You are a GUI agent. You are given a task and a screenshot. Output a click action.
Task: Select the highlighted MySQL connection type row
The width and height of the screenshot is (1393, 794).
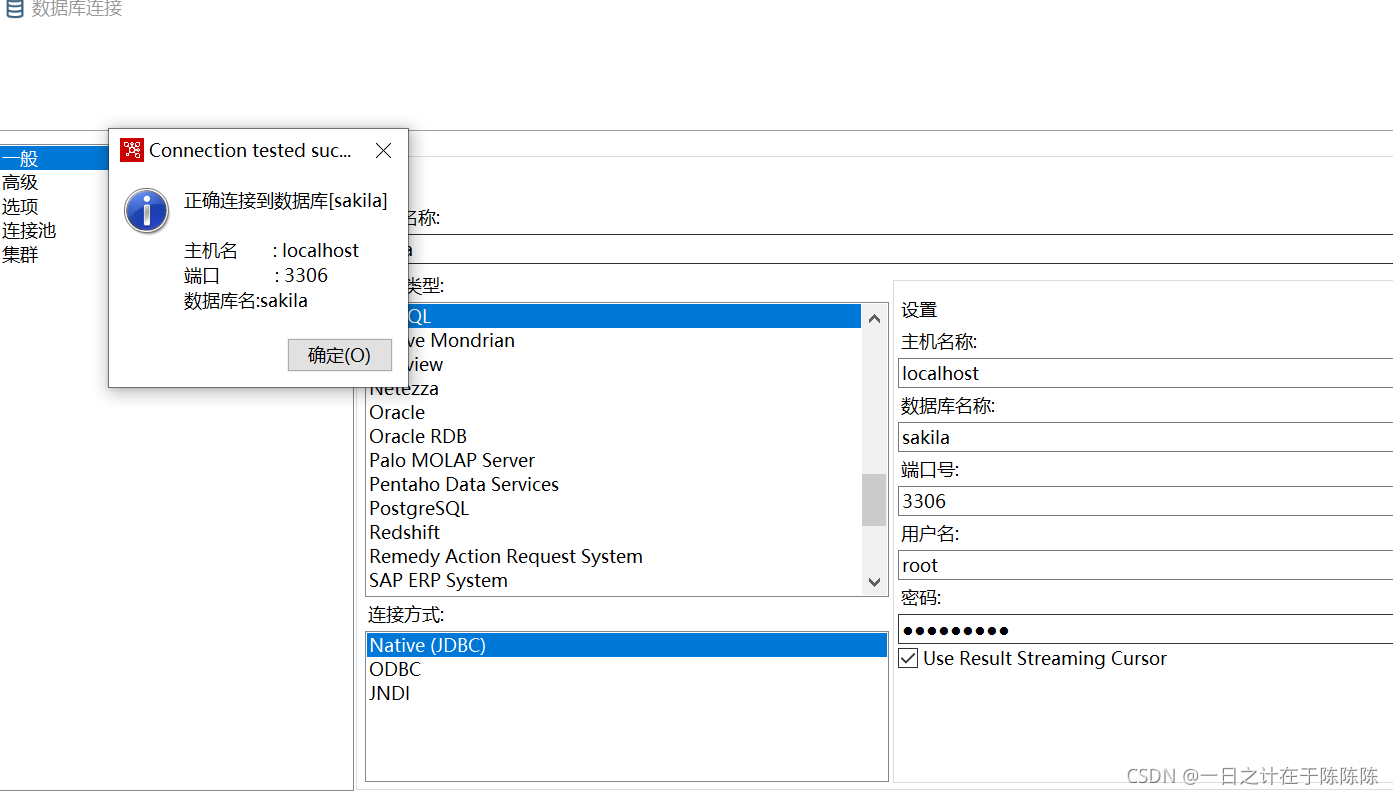pyautogui.click(x=635, y=316)
